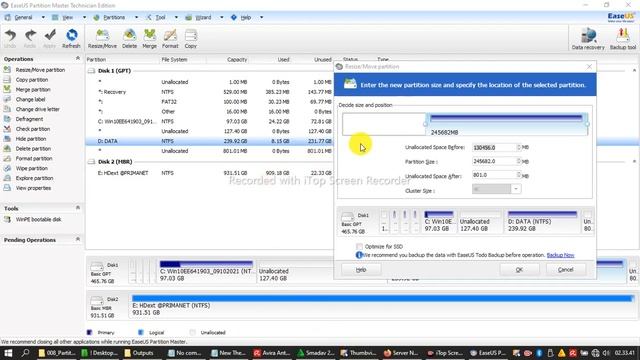This screenshot has width=640, height=360.
Task: Choose Merge partition in Operations
Action: pos(33,89)
